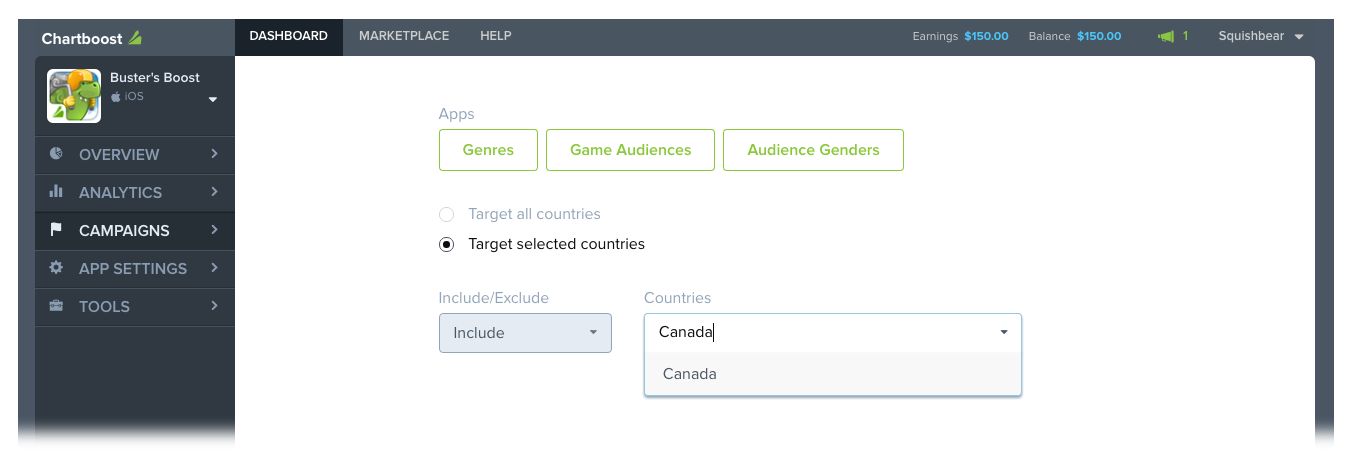Click the Genres button
Viewport: 1352px width, 468px height.
coord(488,150)
